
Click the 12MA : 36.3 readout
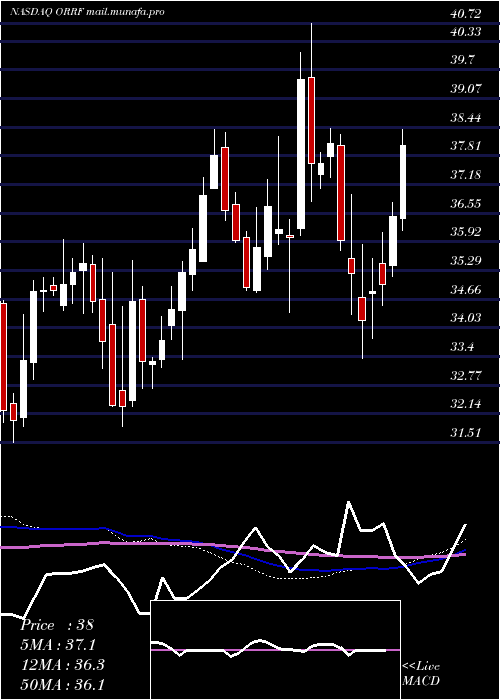tap(62, 665)
